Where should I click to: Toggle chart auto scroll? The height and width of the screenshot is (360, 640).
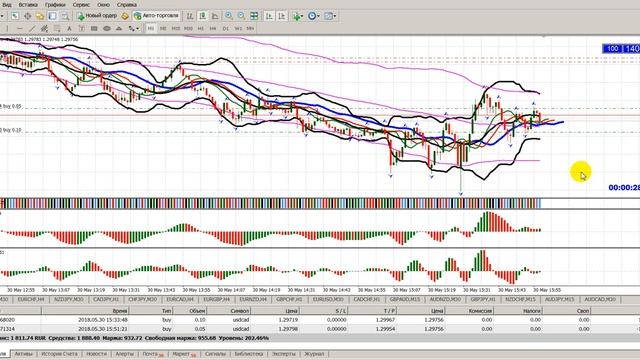click(x=269, y=16)
